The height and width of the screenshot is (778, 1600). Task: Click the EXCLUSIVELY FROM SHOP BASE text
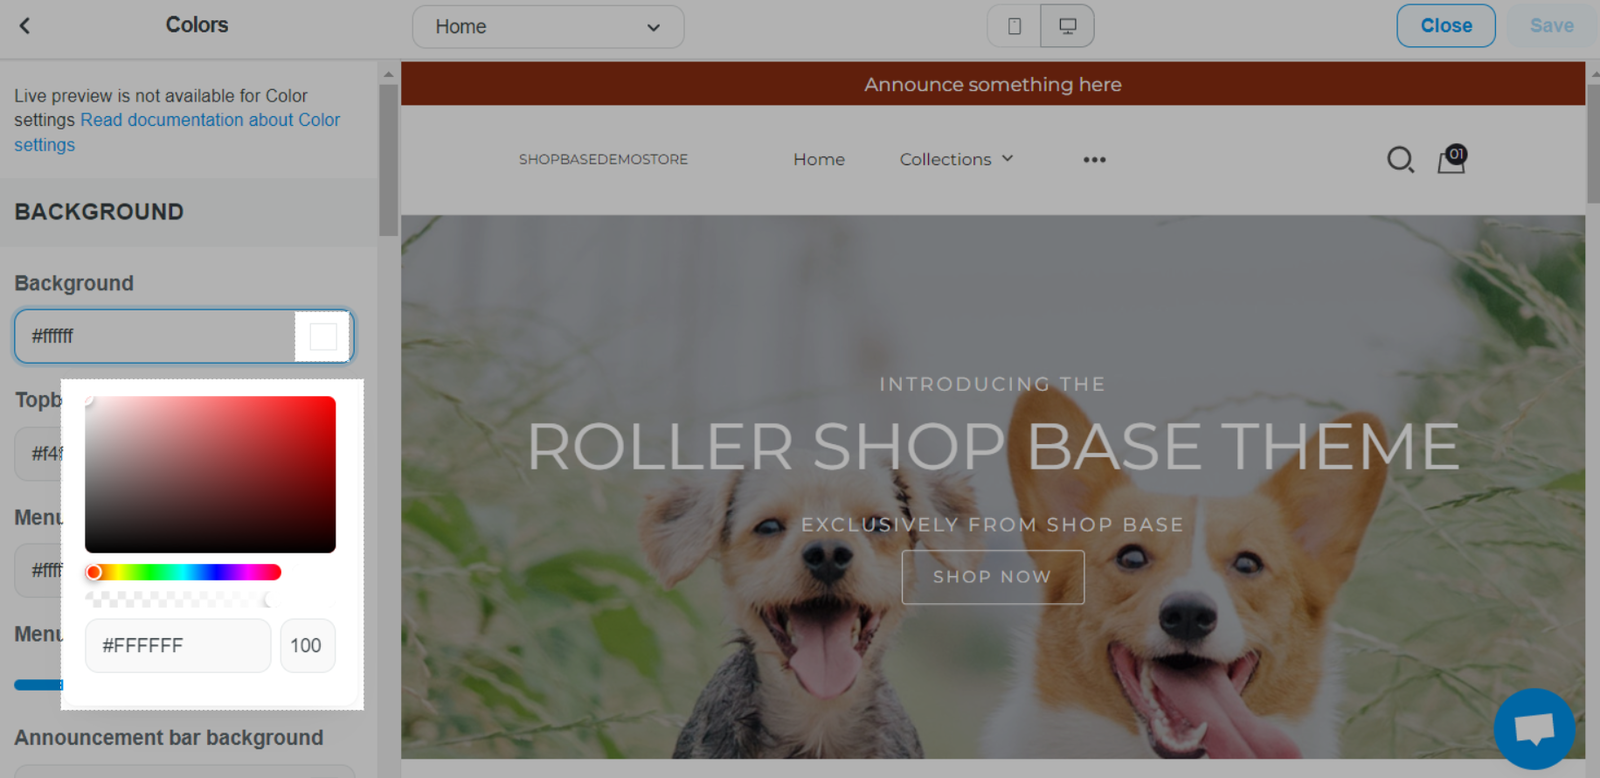[x=992, y=524]
